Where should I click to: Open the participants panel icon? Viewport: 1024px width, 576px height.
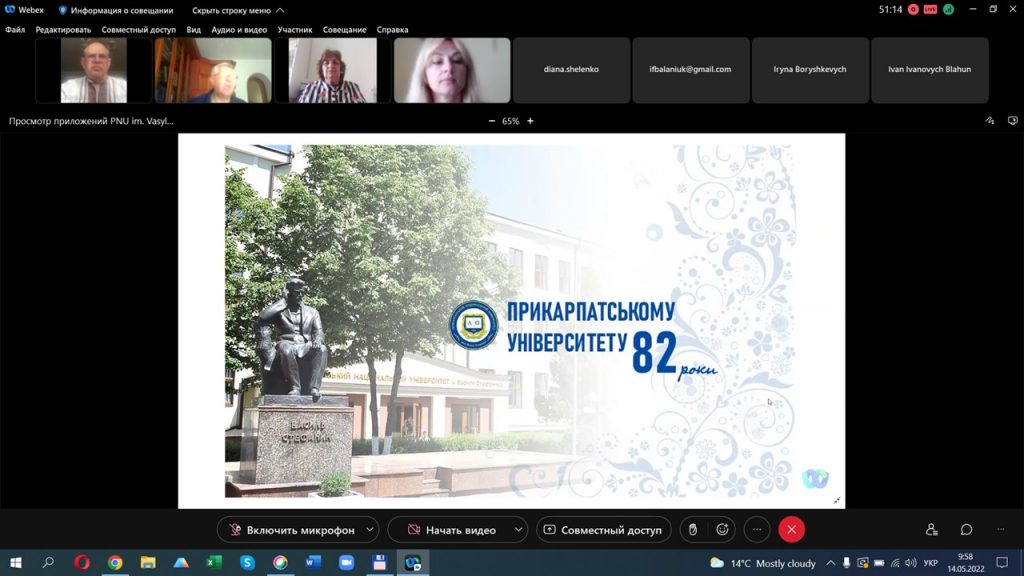[x=932, y=529]
